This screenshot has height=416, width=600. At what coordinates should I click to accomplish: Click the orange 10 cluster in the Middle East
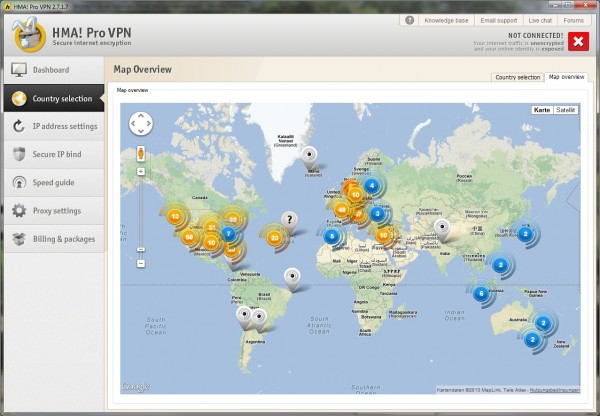(383, 235)
